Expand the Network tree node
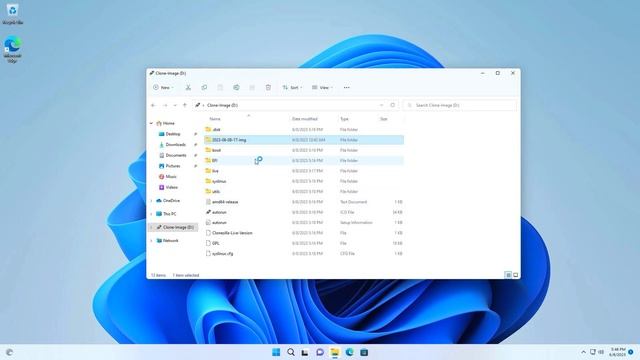 (151, 241)
